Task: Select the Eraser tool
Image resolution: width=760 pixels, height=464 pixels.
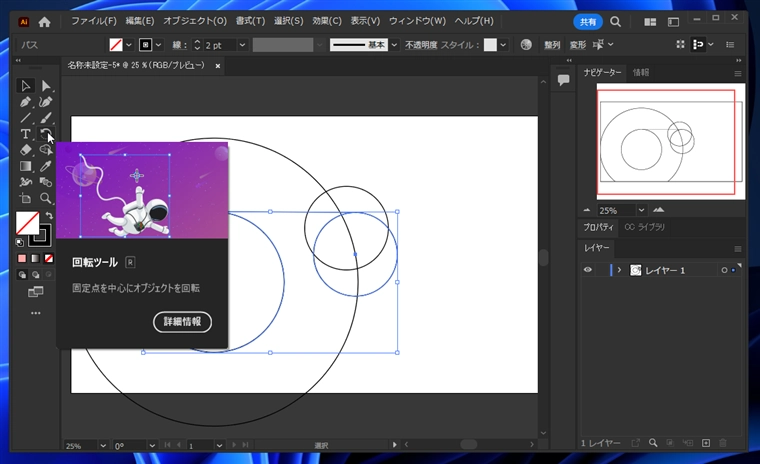Action: 25,150
